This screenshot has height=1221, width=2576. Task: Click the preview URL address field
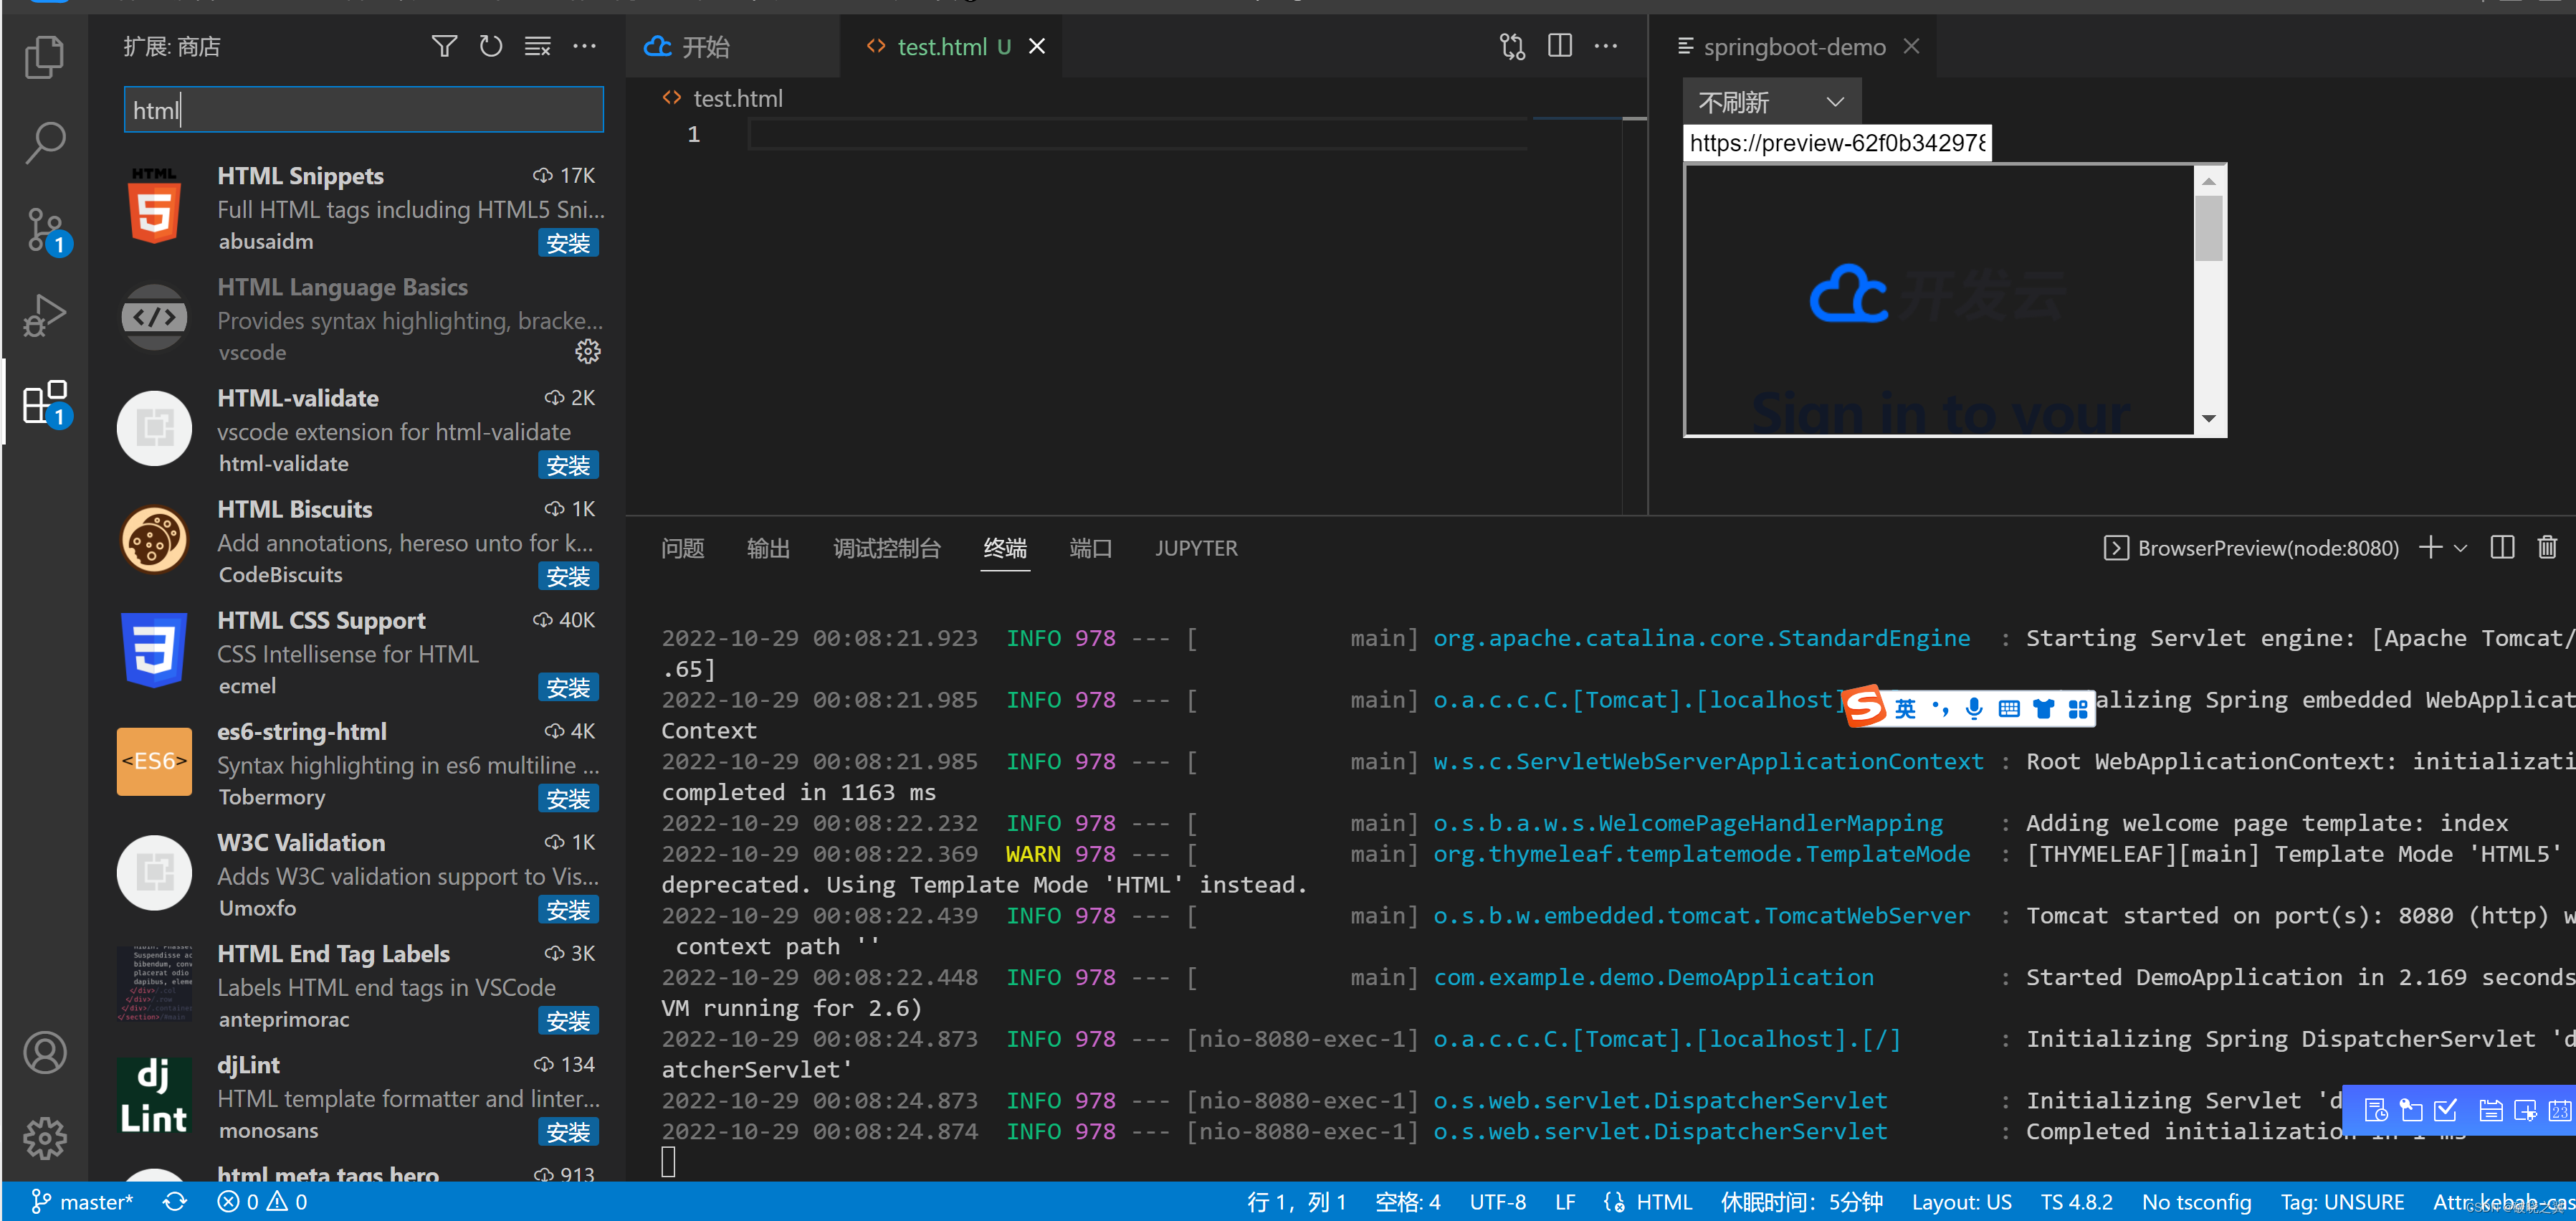1837,143
